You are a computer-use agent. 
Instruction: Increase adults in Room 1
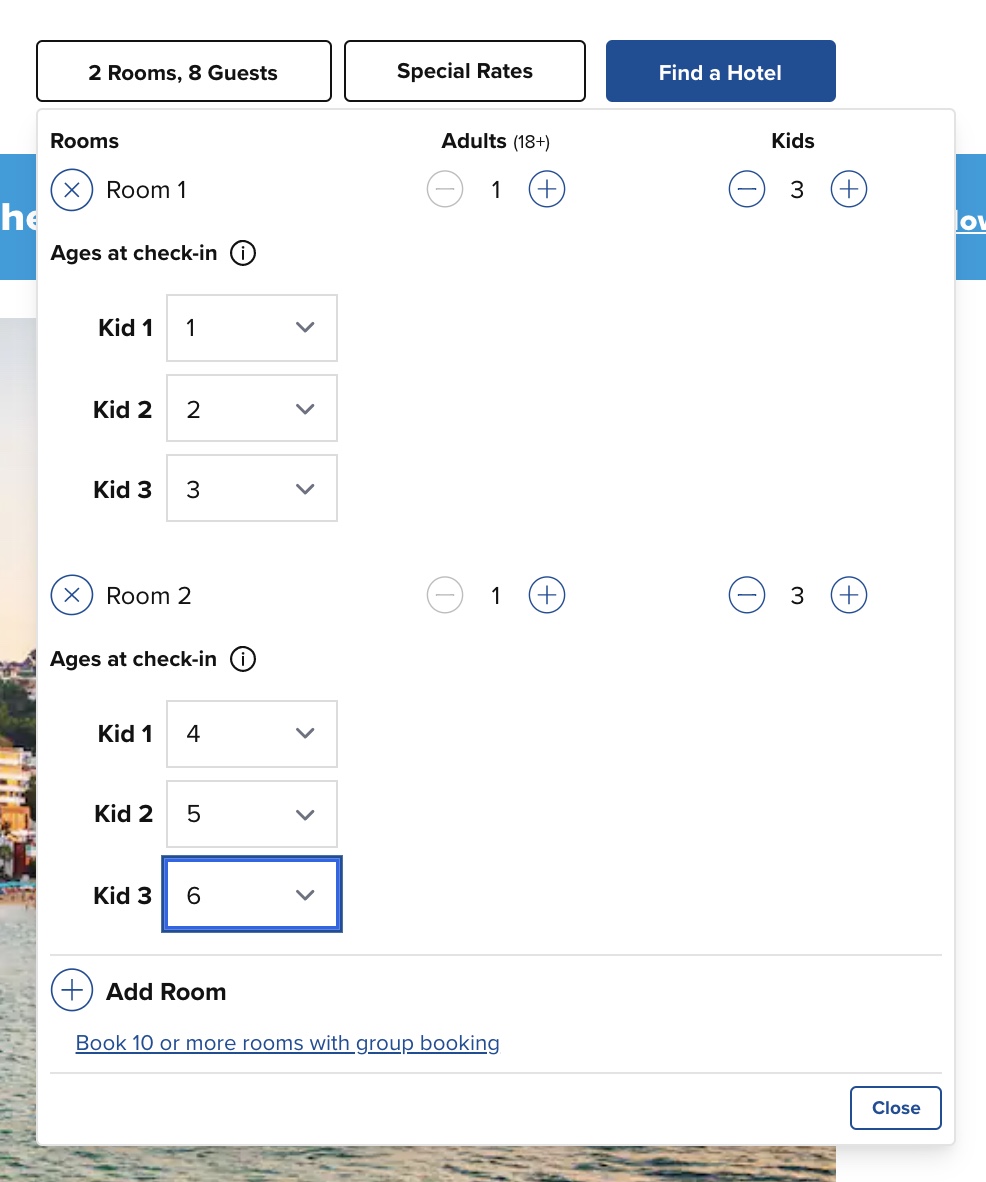[x=547, y=189]
